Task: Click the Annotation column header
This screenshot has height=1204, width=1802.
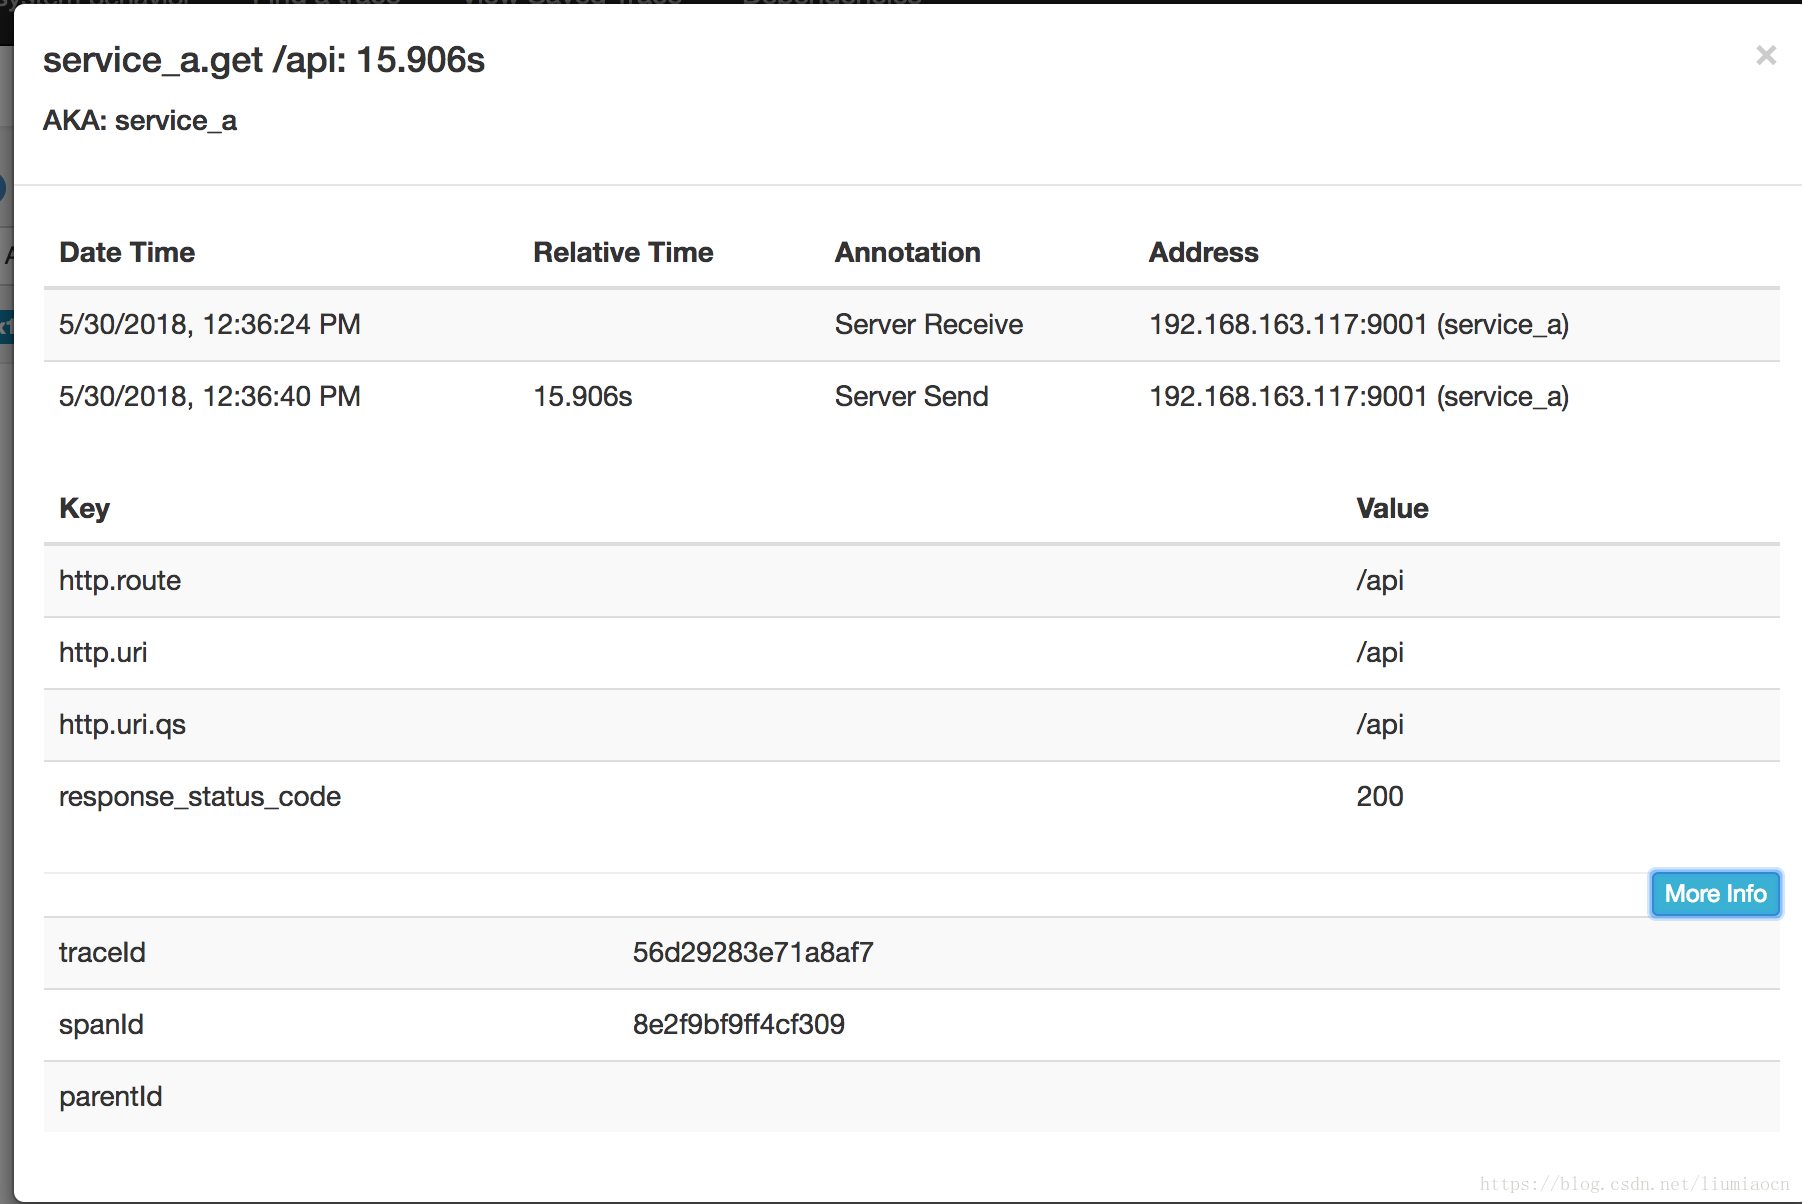Action: coord(907,253)
